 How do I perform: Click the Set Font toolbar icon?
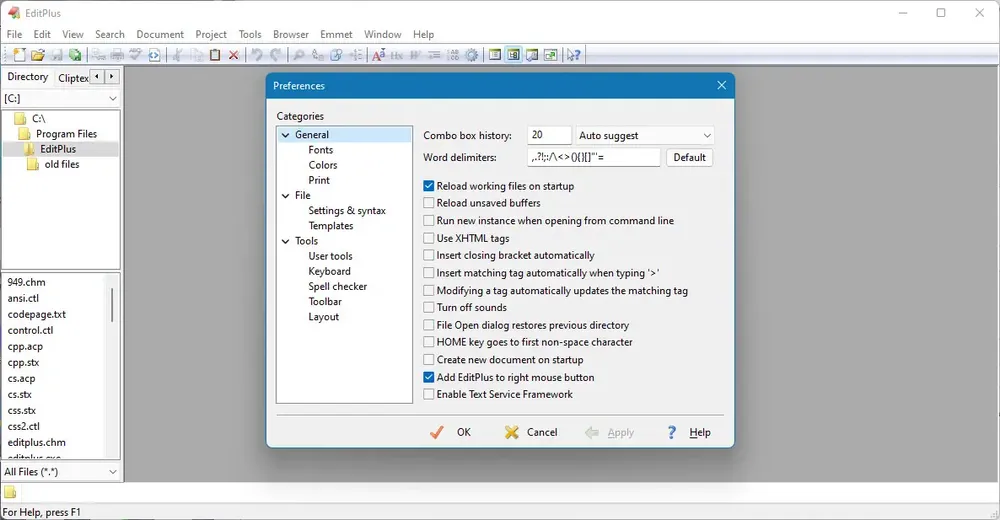tap(378, 55)
